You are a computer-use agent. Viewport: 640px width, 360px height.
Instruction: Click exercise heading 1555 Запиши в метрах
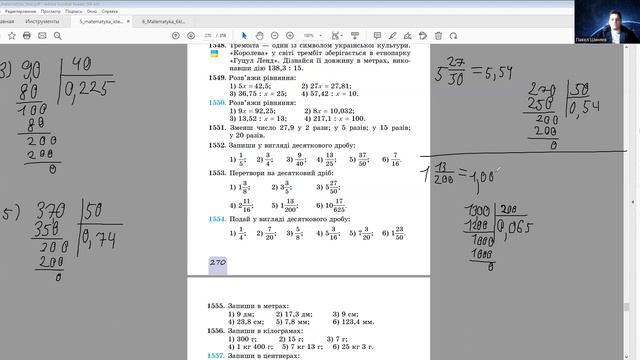pyautogui.click(x=248, y=306)
